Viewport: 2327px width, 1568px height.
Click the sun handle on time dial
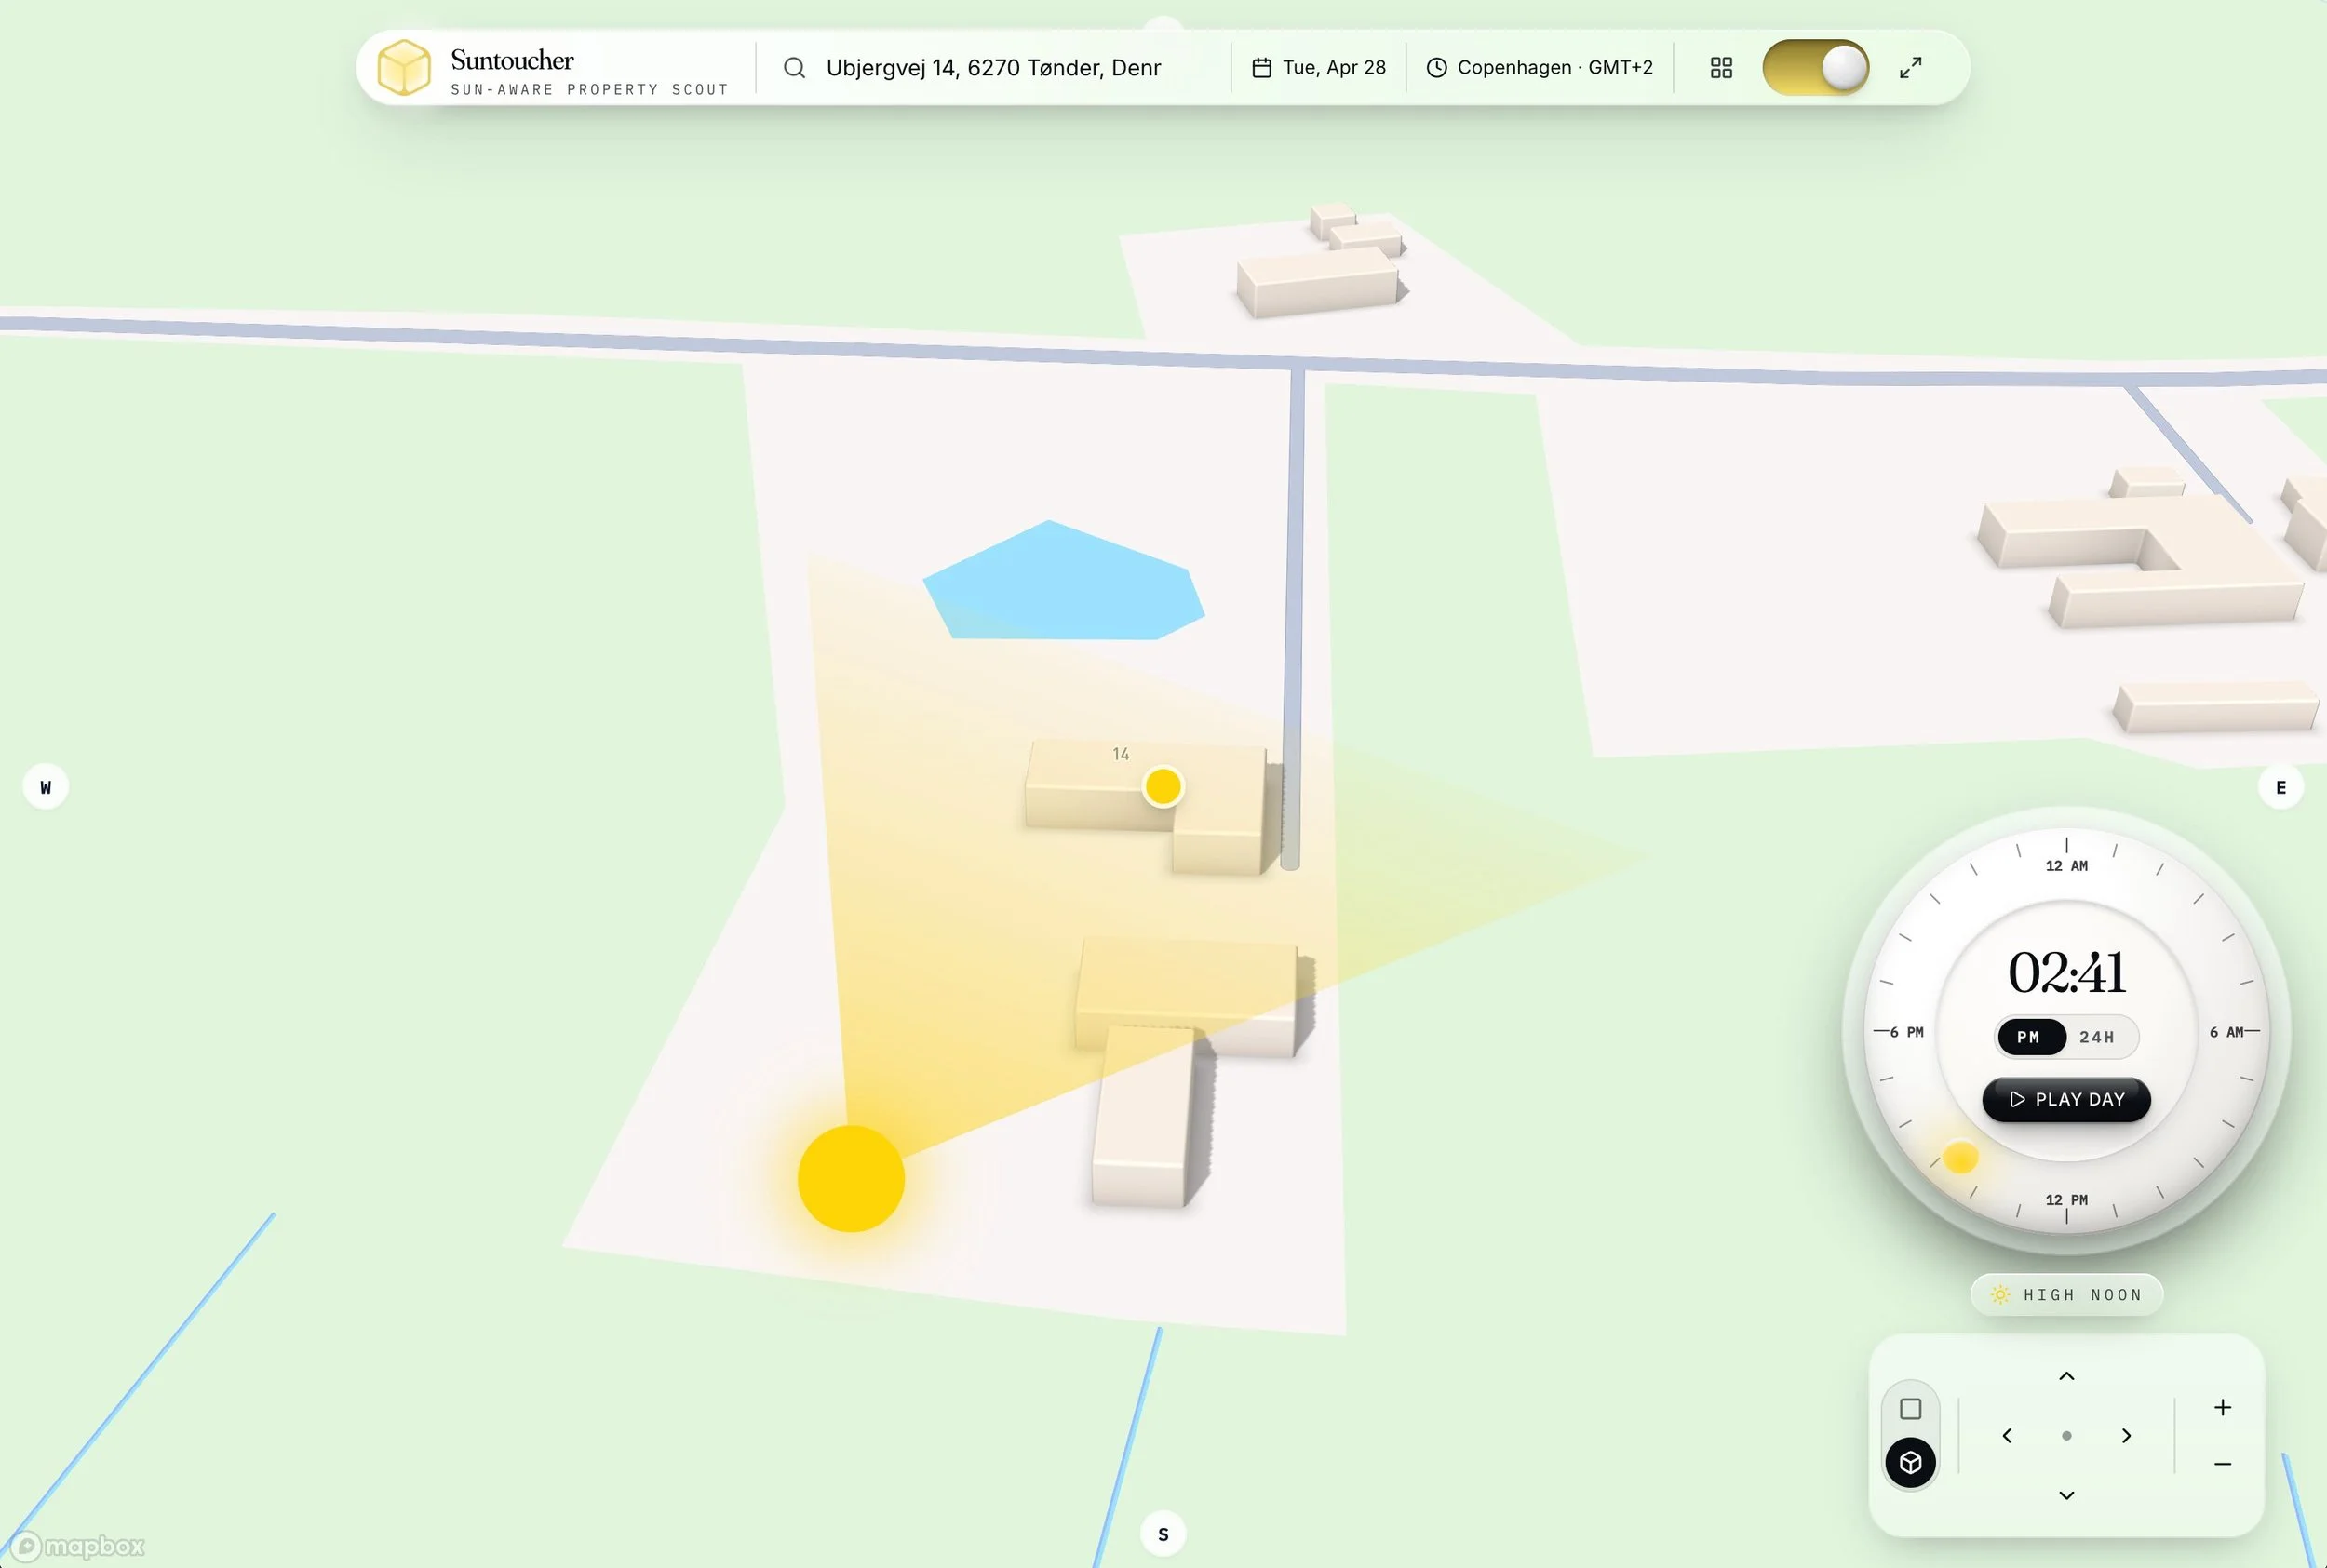1960,1158
